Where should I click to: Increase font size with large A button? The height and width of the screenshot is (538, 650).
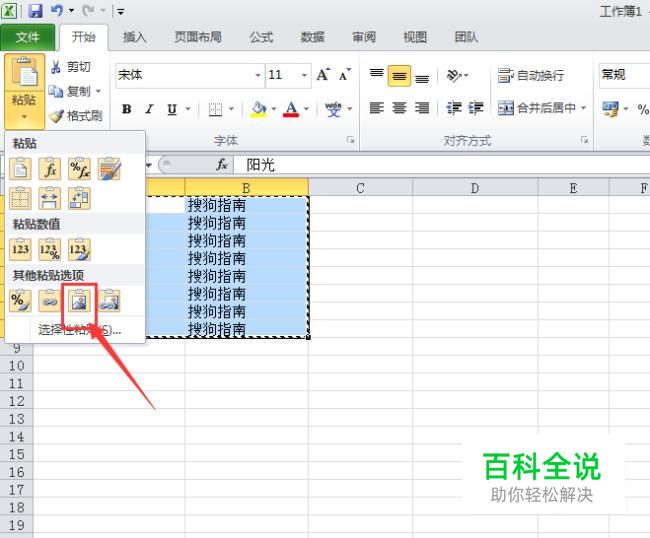323,75
